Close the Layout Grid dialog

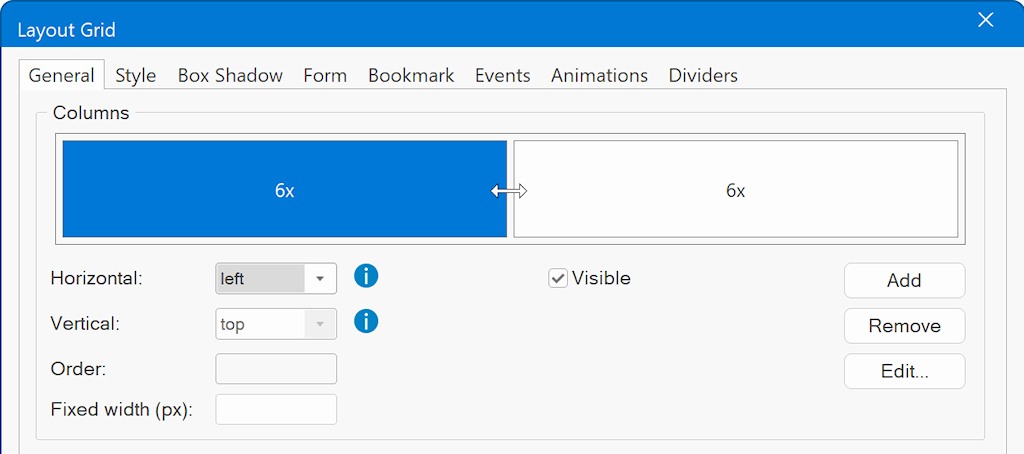pos(985,21)
